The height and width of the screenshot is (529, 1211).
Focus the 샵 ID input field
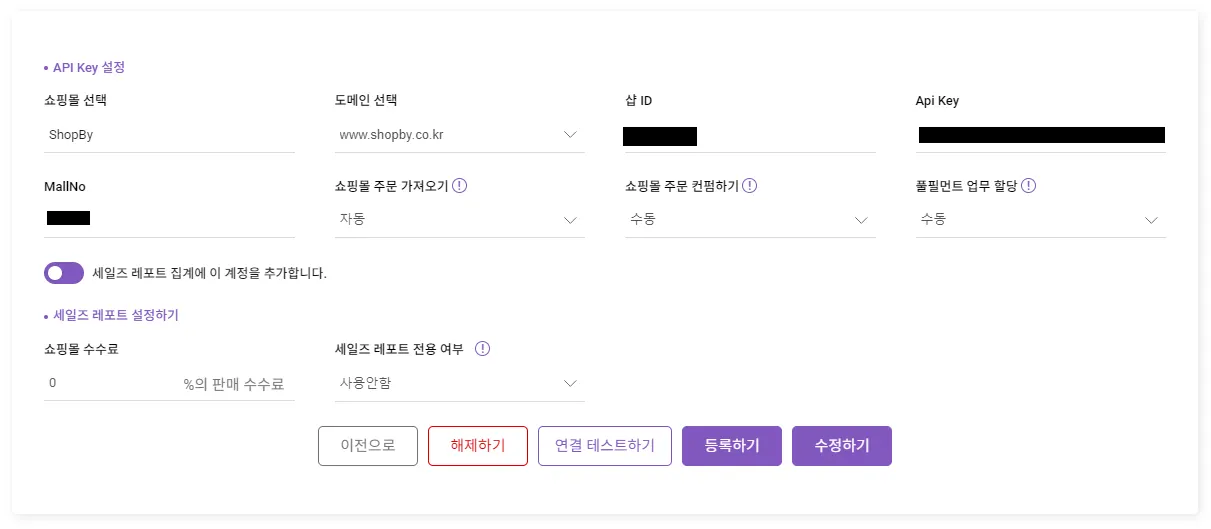tap(750, 136)
